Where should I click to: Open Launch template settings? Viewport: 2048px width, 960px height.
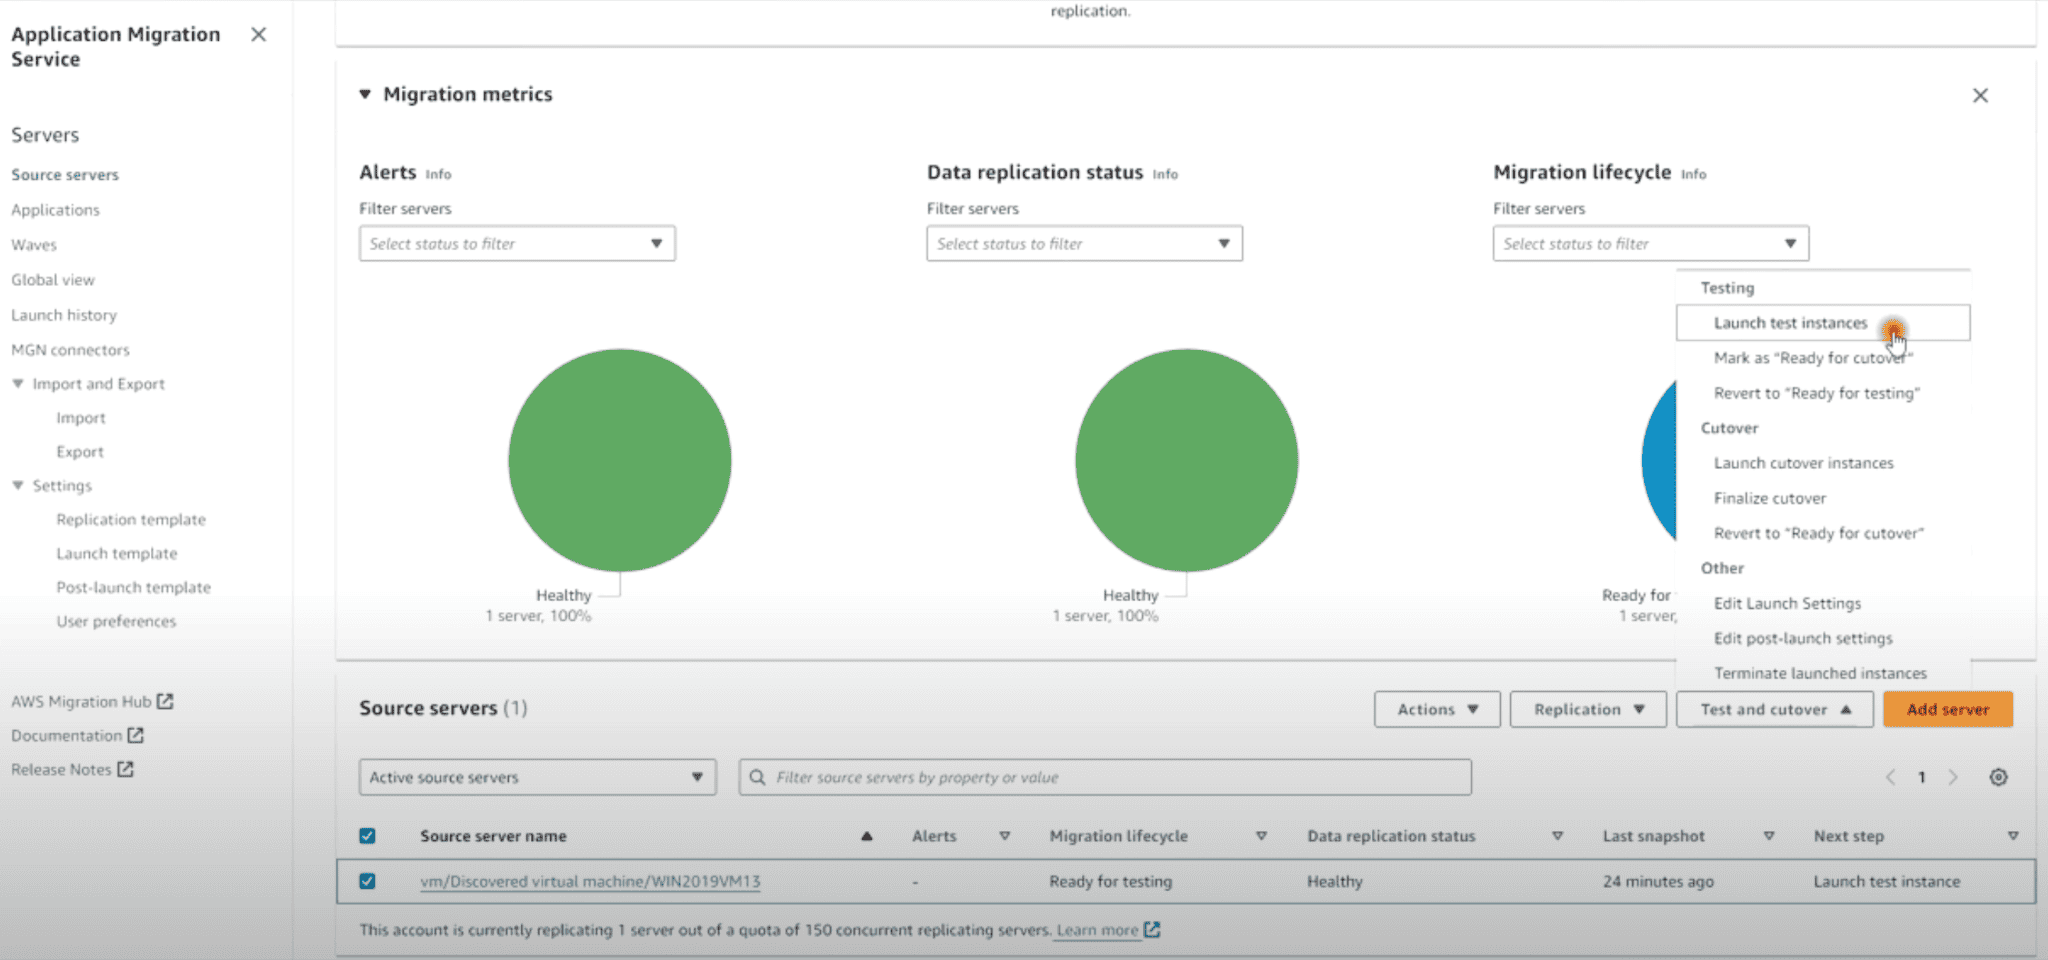(117, 554)
